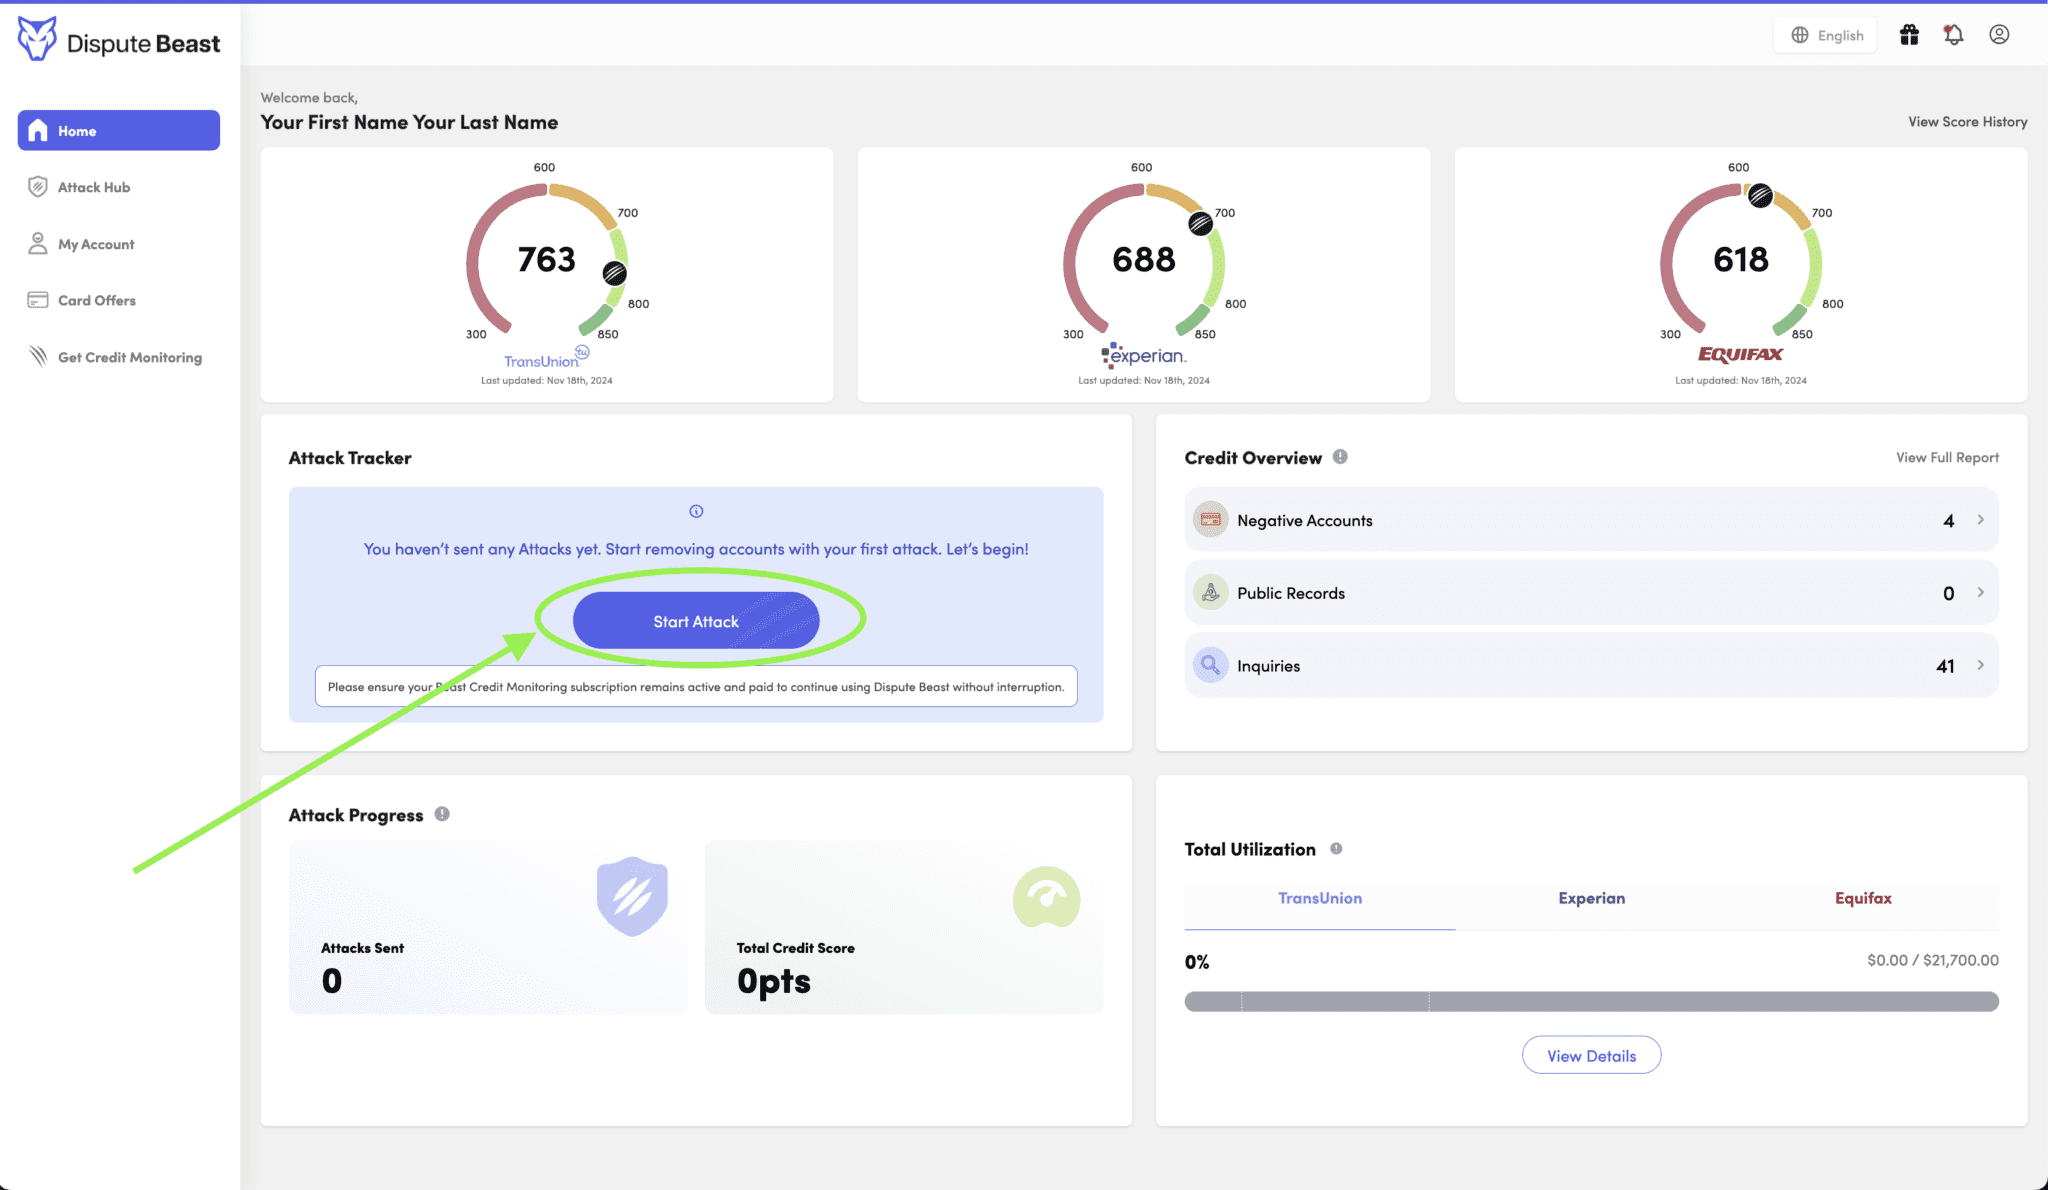Switch to the Equifax utilization tab
The width and height of the screenshot is (2048, 1190).
pyautogui.click(x=1862, y=898)
